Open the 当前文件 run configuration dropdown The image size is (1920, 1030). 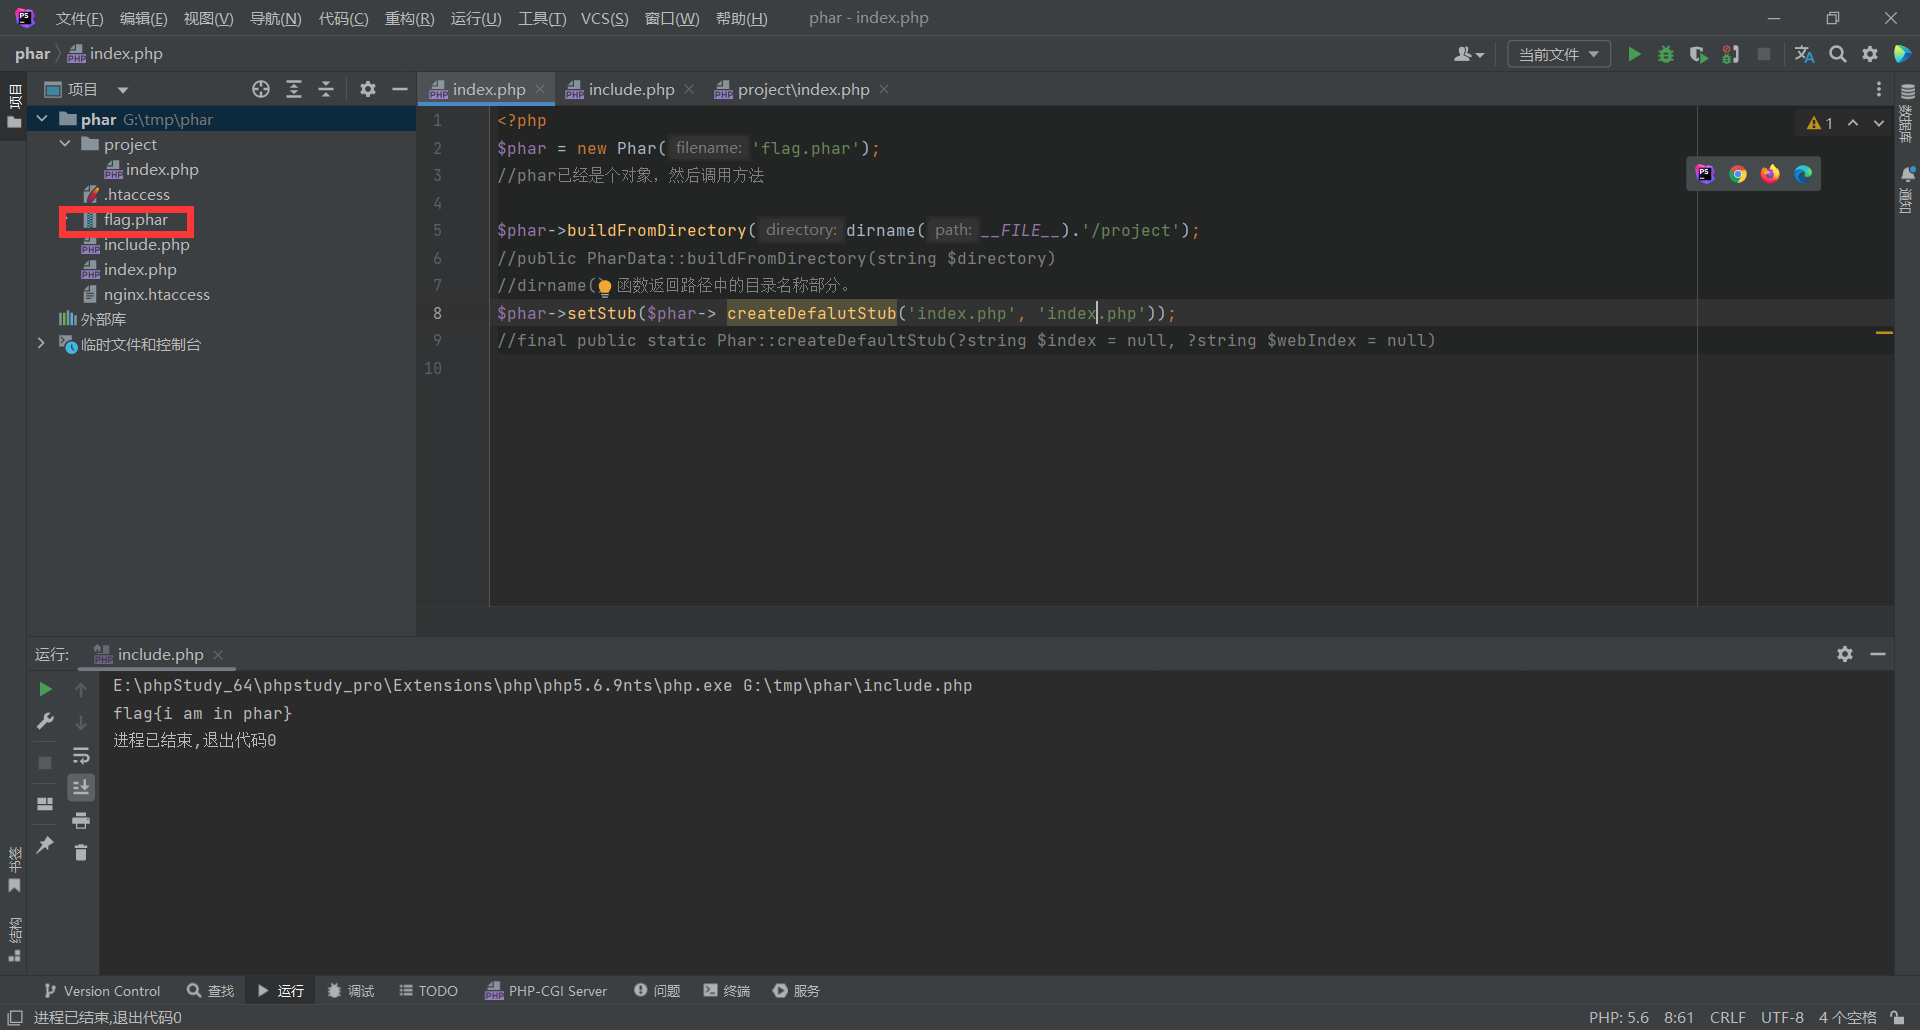pyautogui.click(x=1559, y=54)
